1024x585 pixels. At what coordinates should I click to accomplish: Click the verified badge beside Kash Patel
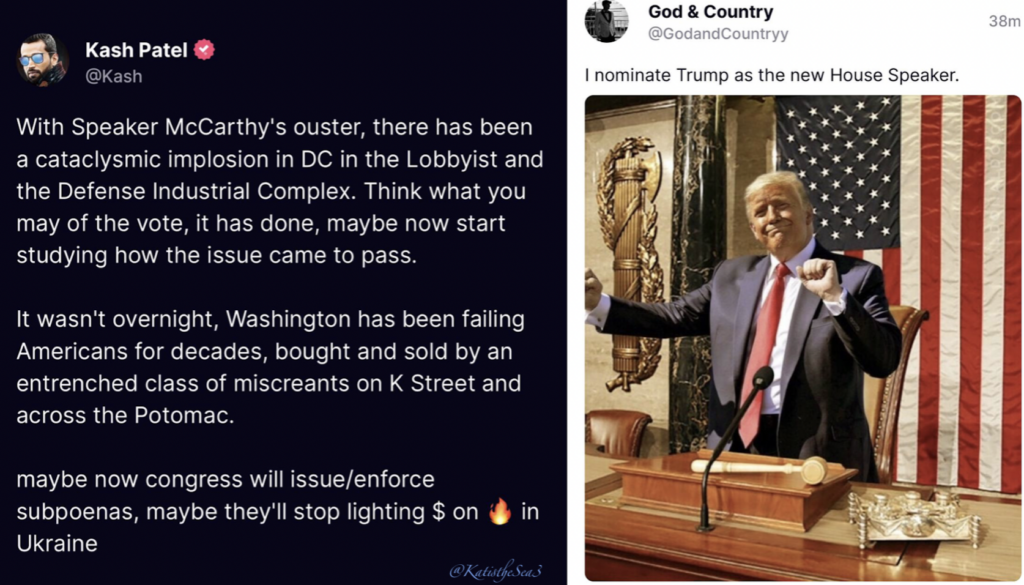click(x=205, y=49)
